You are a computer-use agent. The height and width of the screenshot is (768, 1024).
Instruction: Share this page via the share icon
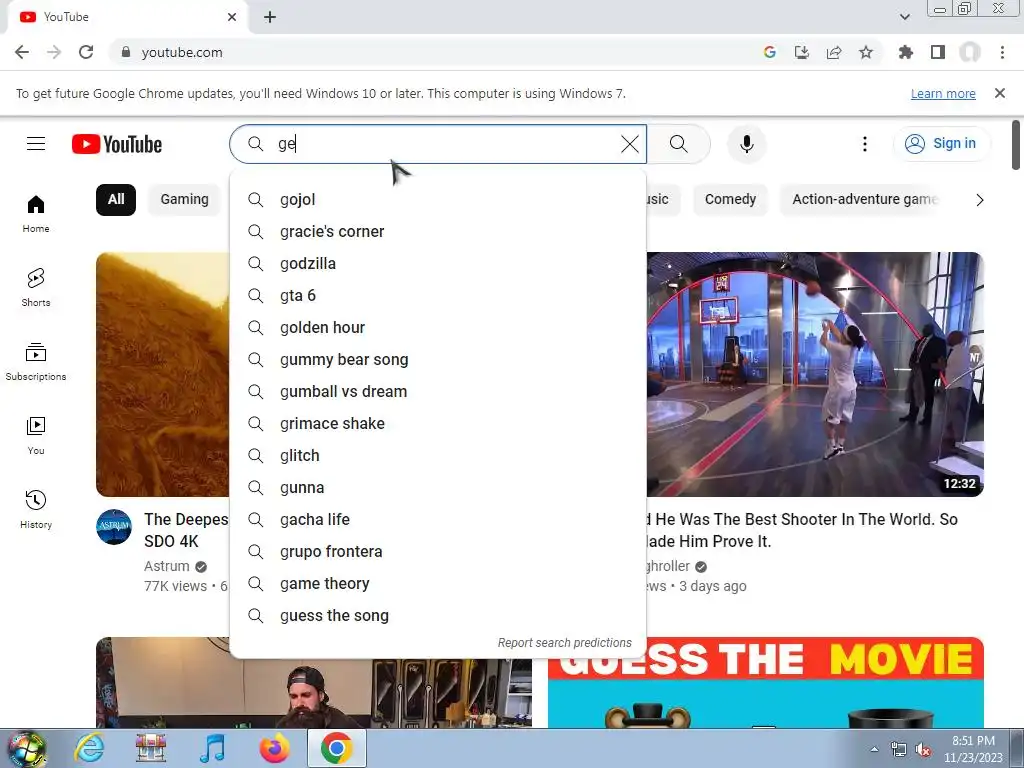coord(834,52)
